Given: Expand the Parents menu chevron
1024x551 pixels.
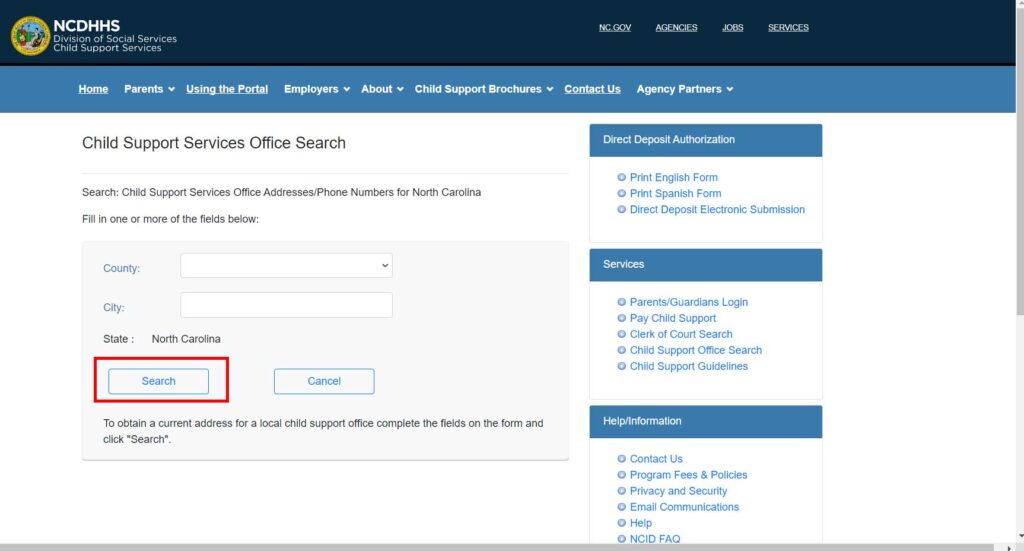Looking at the screenshot, I should [171, 89].
